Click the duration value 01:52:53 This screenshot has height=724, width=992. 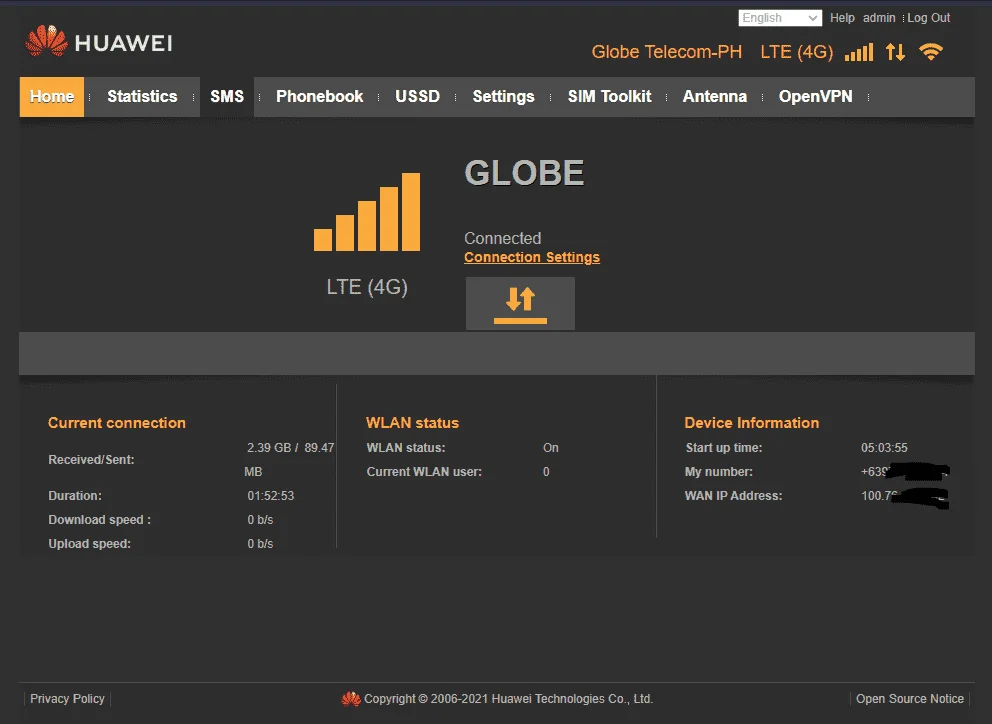tap(271, 496)
